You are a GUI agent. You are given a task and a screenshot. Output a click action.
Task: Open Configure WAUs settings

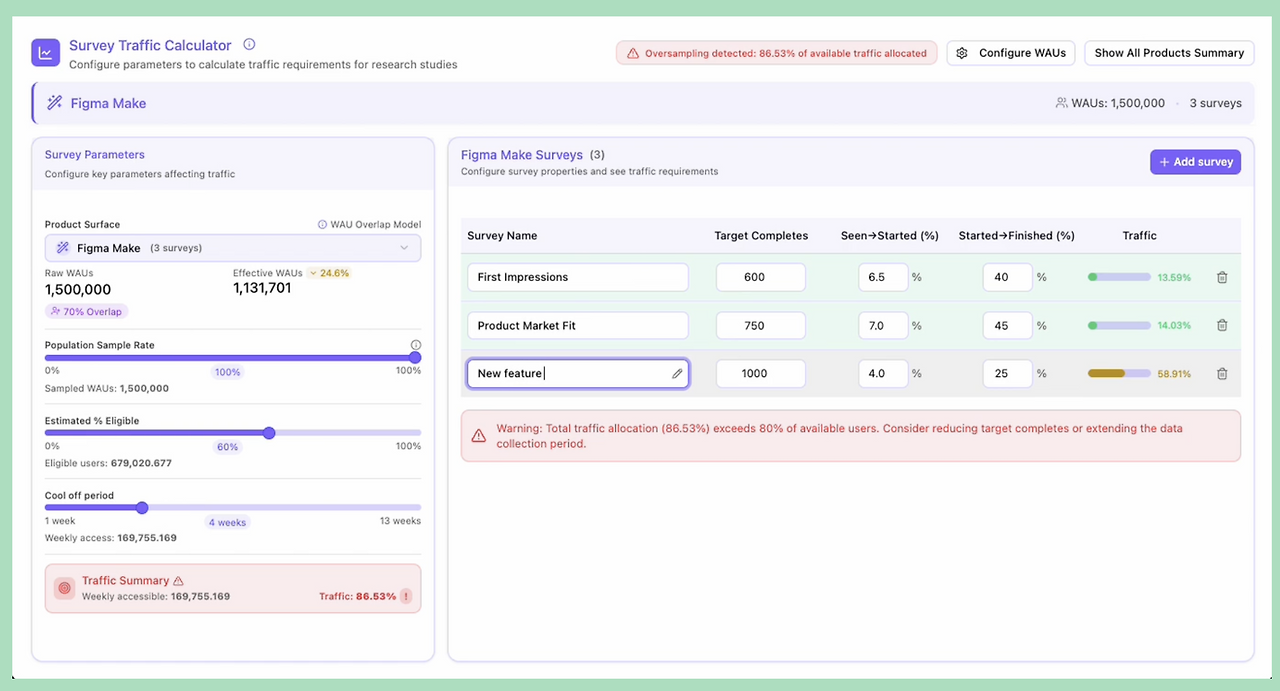(1012, 53)
